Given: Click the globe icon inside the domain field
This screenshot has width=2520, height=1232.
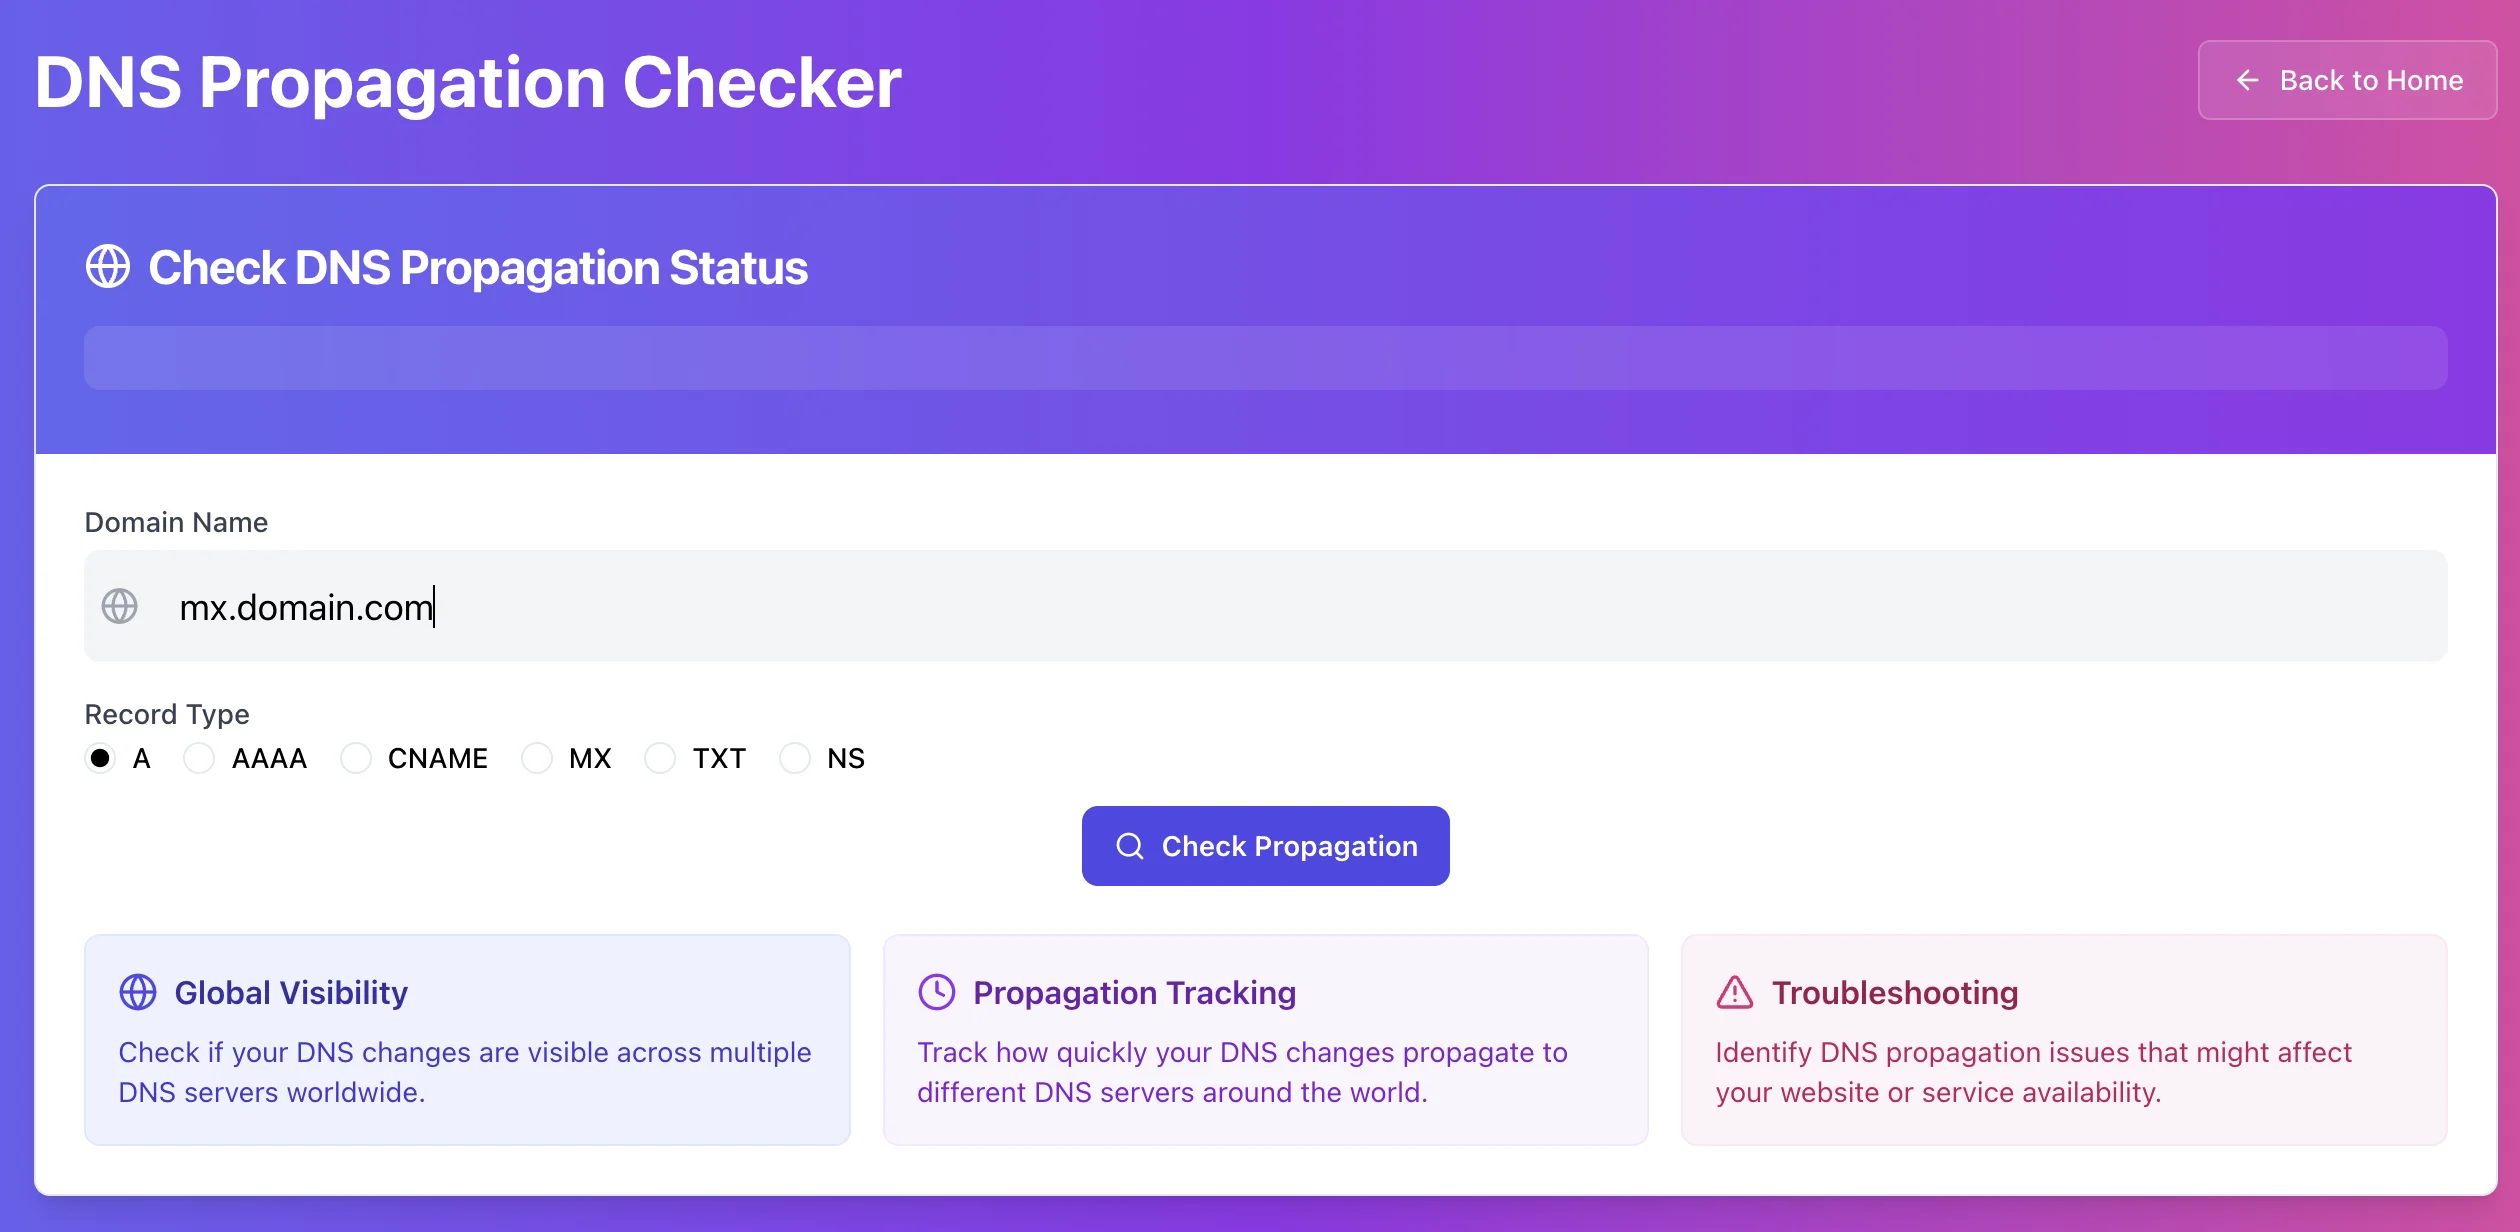Looking at the screenshot, I should pos(120,606).
